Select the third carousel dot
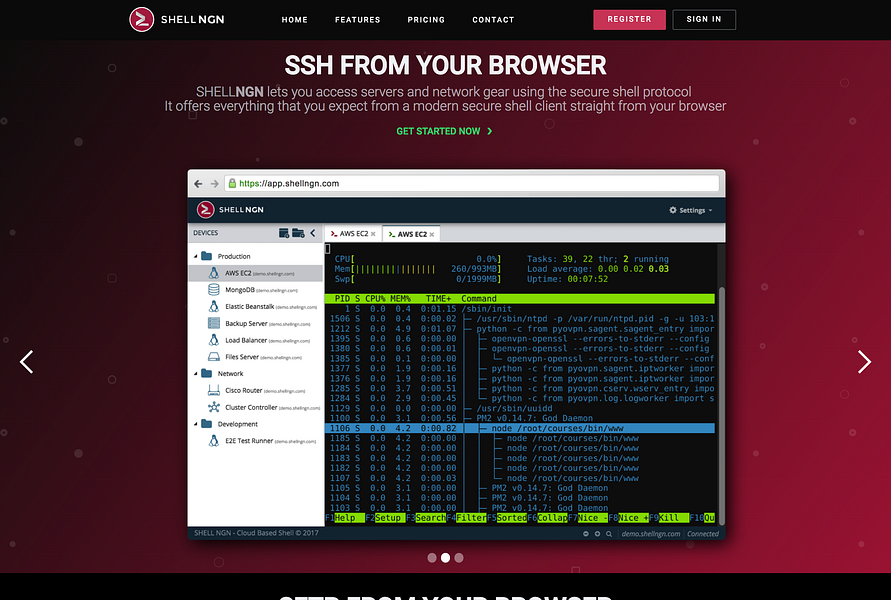The width and height of the screenshot is (891, 600). [x=459, y=558]
